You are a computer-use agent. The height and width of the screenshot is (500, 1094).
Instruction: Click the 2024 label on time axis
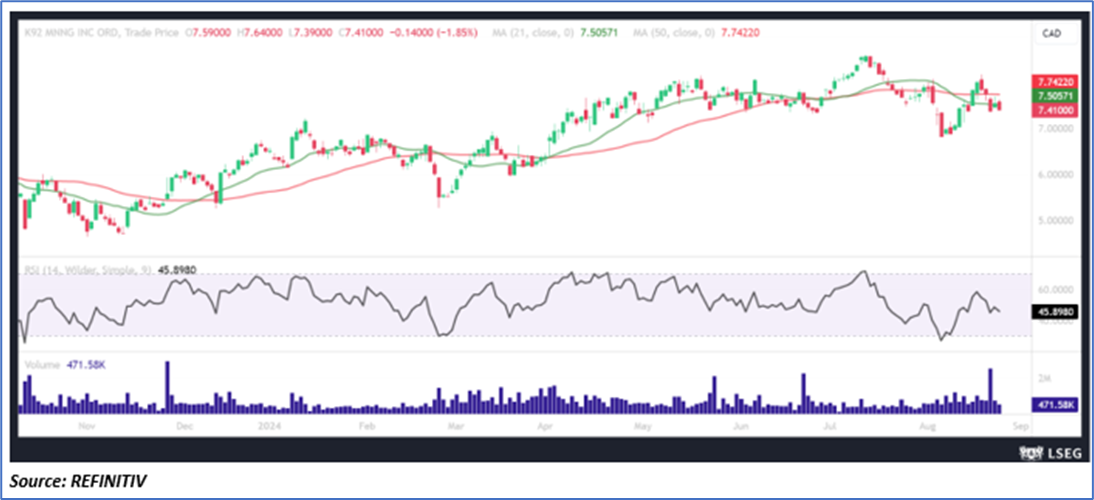267,424
